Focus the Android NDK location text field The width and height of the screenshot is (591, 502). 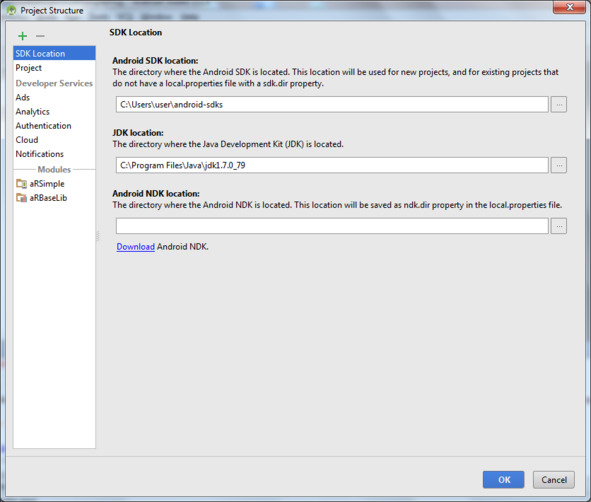click(332, 226)
